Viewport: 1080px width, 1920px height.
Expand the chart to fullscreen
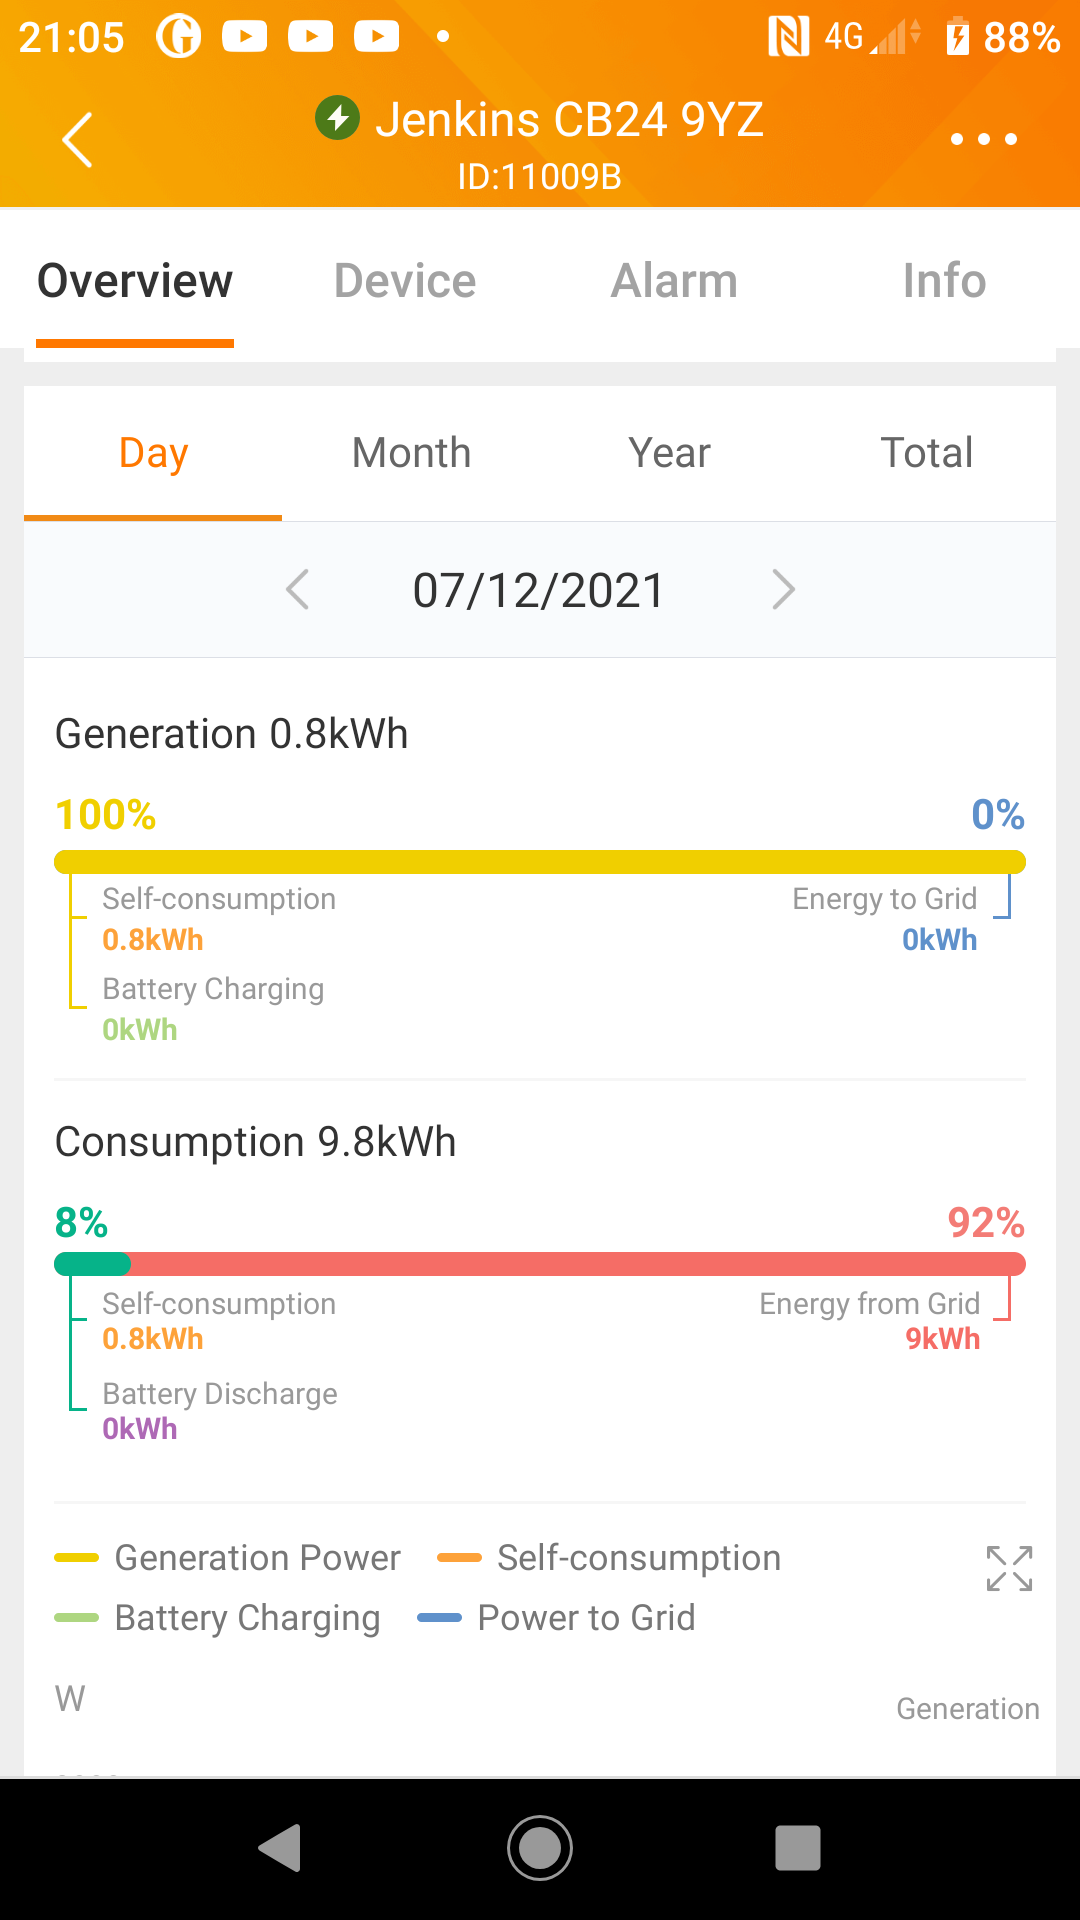click(x=1009, y=1568)
